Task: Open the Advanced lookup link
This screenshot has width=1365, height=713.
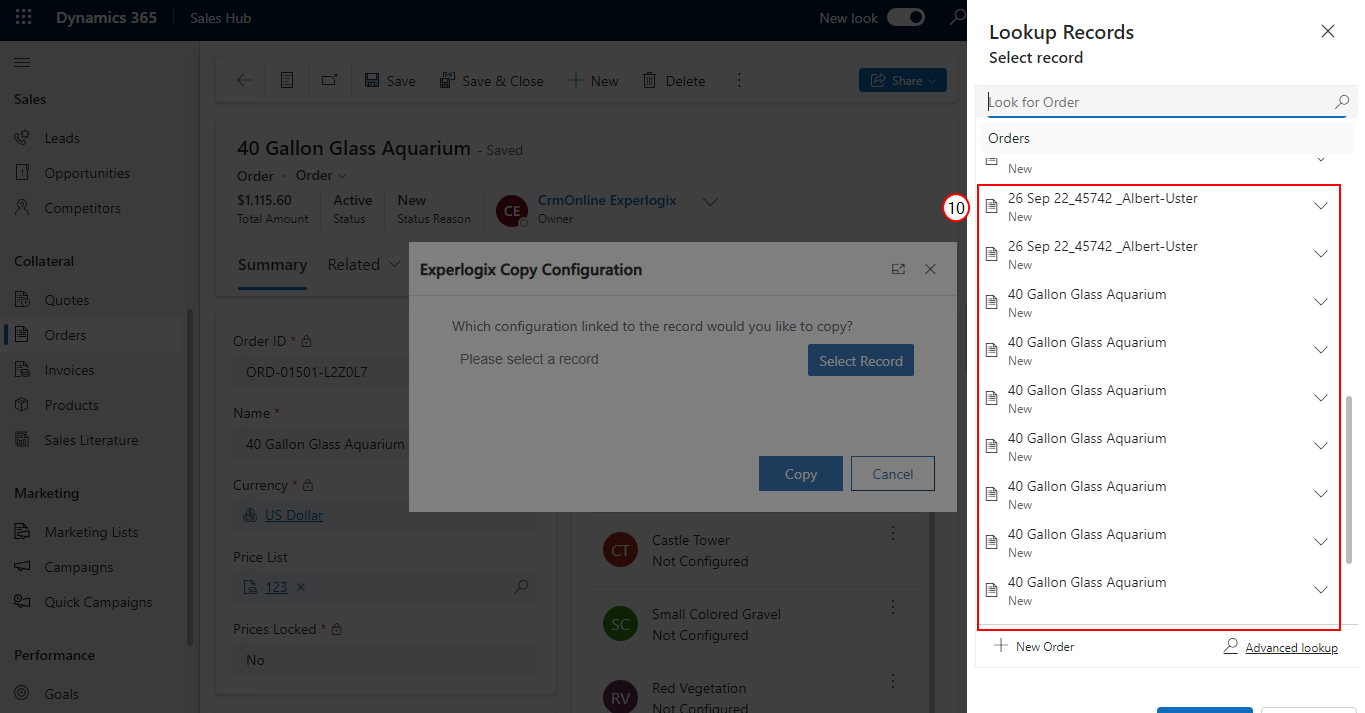Action: click(x=1291, y=648)
